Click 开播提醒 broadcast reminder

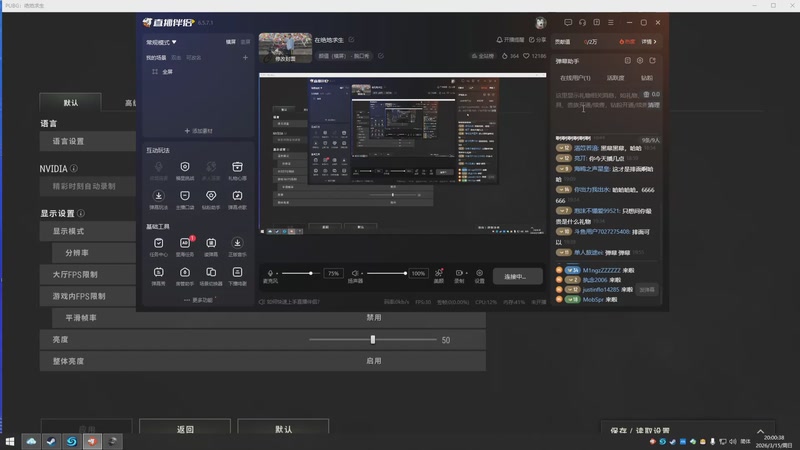point(510,40)
